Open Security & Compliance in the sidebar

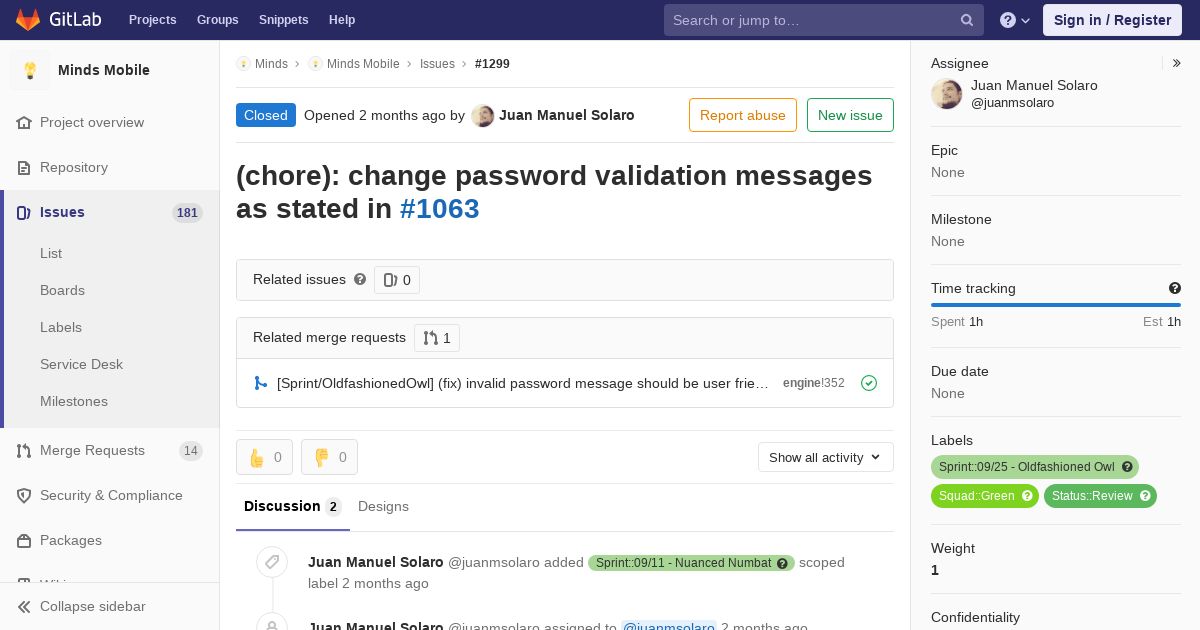(111, 495)
